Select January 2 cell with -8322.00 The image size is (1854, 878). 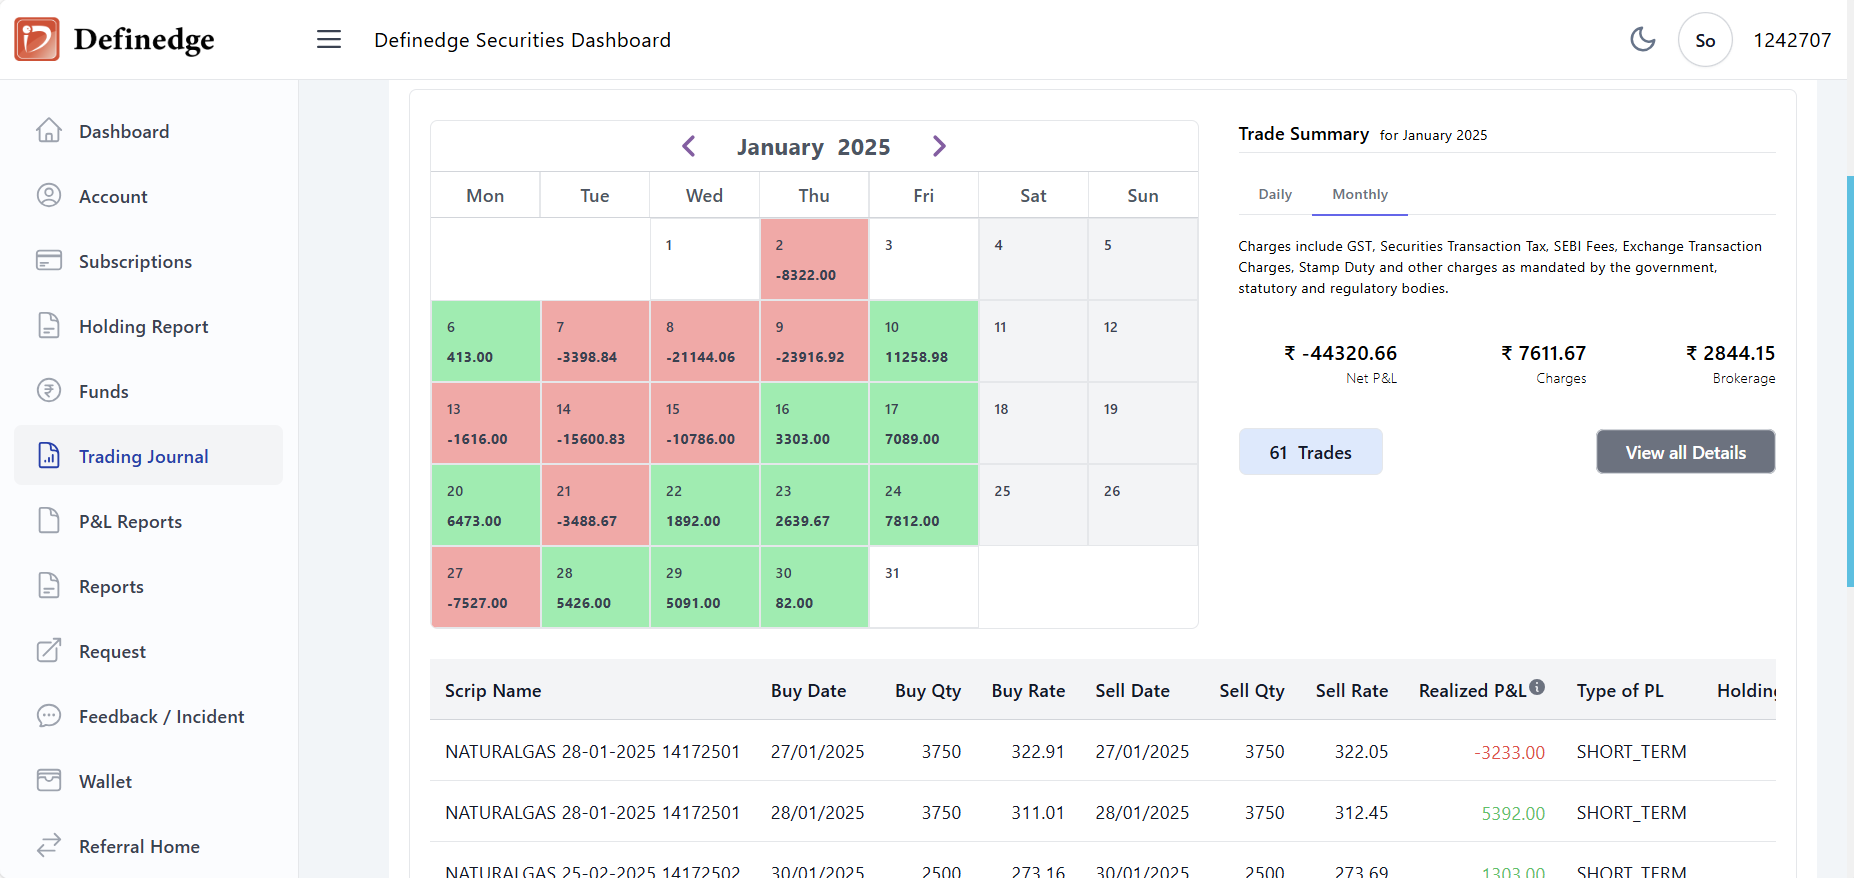[814, 259]
